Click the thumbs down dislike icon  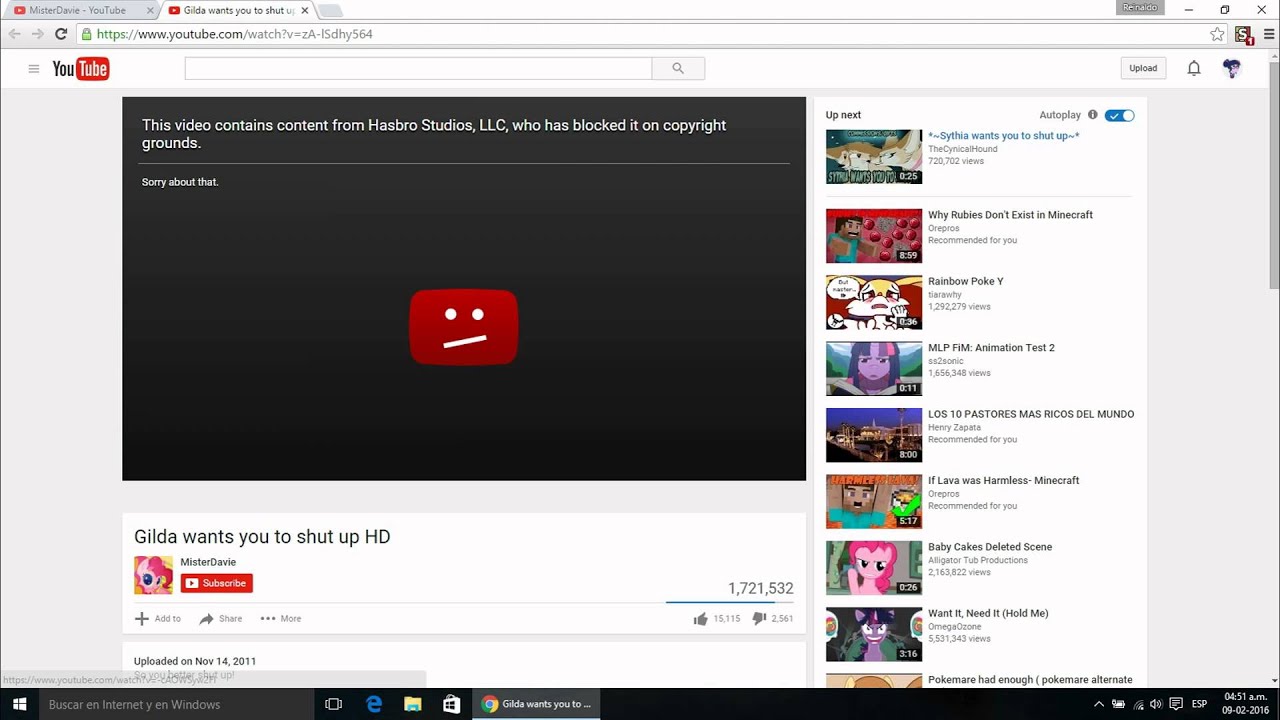coord(759,619)
